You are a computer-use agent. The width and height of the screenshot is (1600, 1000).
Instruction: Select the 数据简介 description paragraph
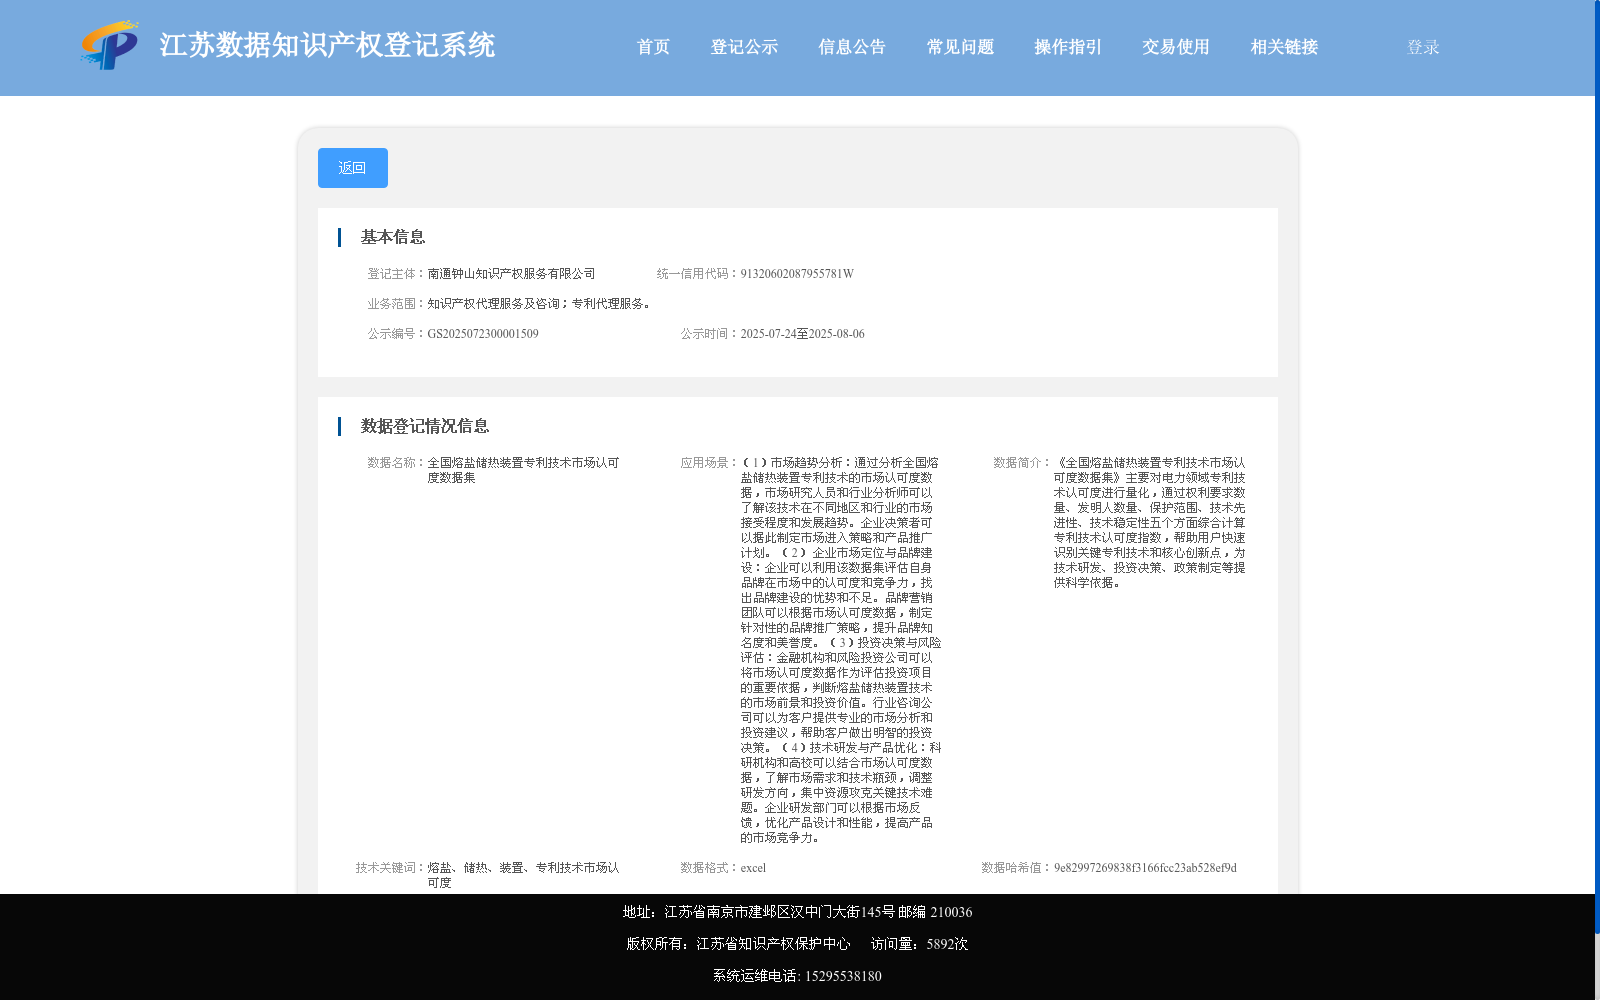(x=1150, y=522)
